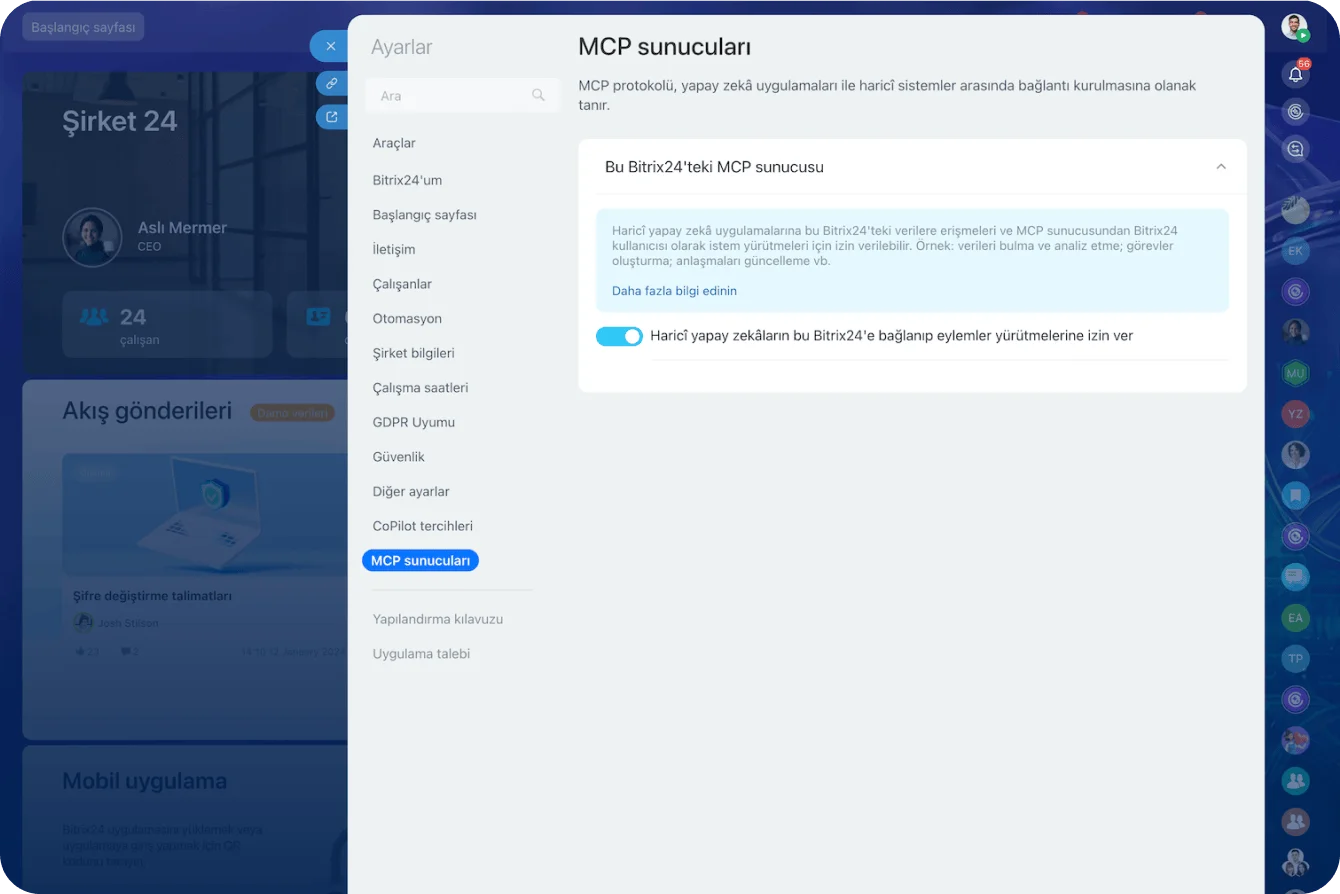This screenshot has width=1340, height=894.
Task: Click the Başlangıç sayfası button in top bar
Action: pos(83,27)
